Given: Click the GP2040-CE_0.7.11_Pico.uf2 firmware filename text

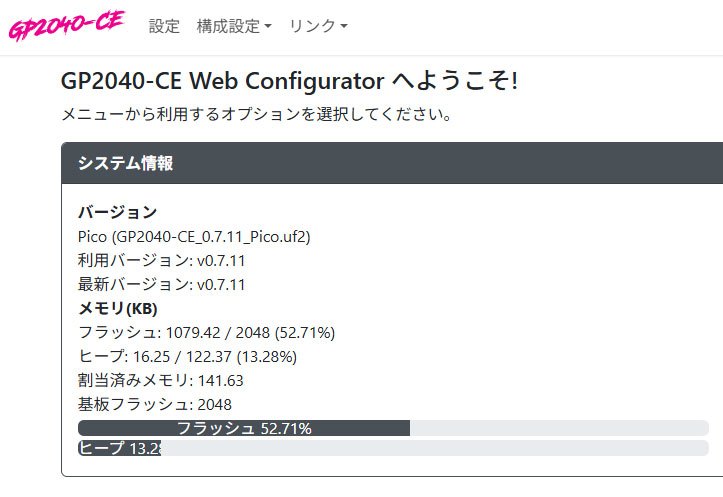Looking at the screenshot, I should pyautogui.click(x=194, y=237).
